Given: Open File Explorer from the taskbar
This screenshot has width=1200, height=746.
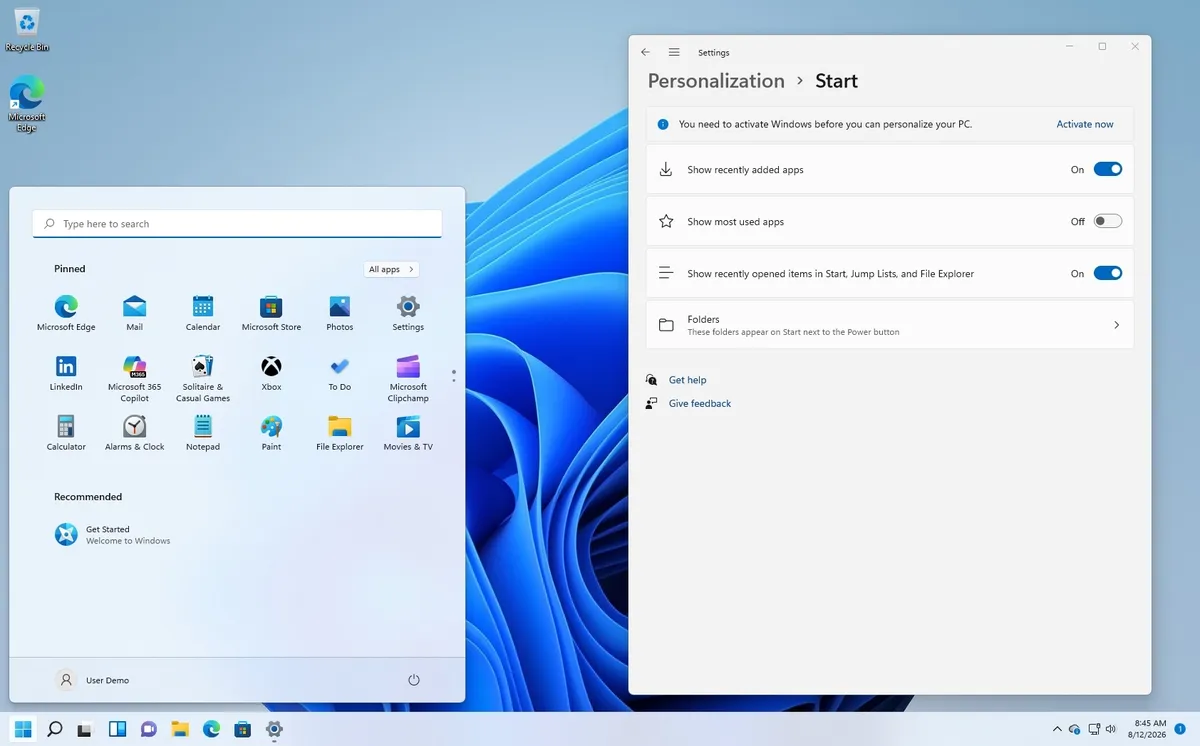Looking at the screenshot, I should [180, 729].
